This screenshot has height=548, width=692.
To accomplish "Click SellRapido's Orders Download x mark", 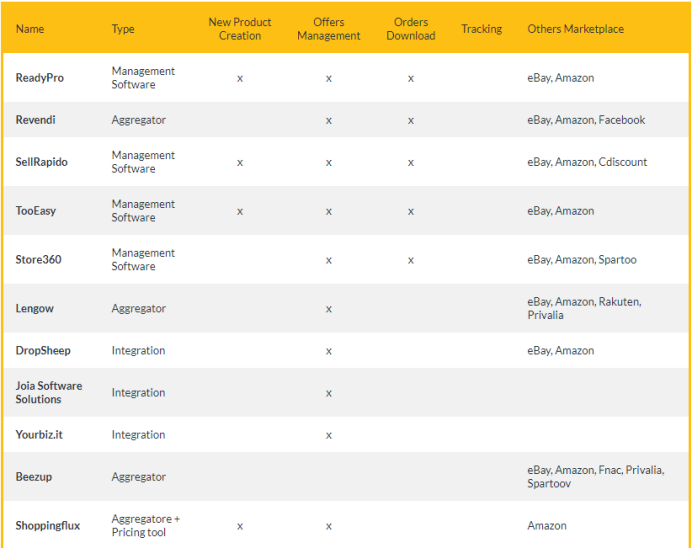I will (x=411, y=163).
